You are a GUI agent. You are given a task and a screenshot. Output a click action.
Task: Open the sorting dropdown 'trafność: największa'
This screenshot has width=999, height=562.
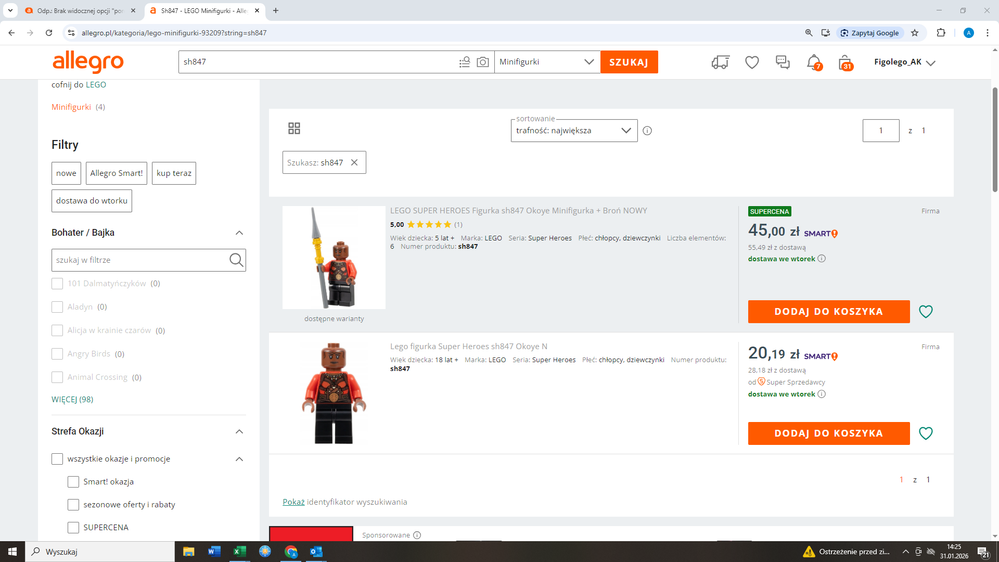(x=574, y=131)
